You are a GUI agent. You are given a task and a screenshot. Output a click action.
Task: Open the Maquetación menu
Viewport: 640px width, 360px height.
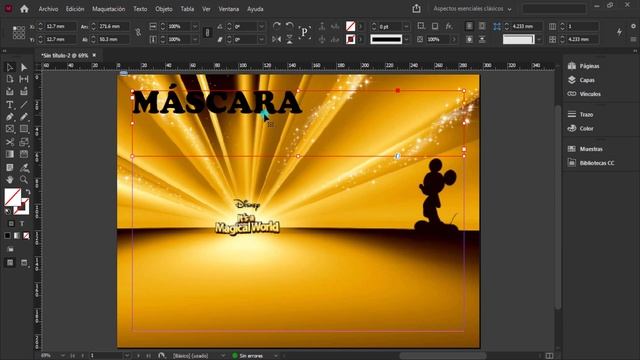(109, 9)
